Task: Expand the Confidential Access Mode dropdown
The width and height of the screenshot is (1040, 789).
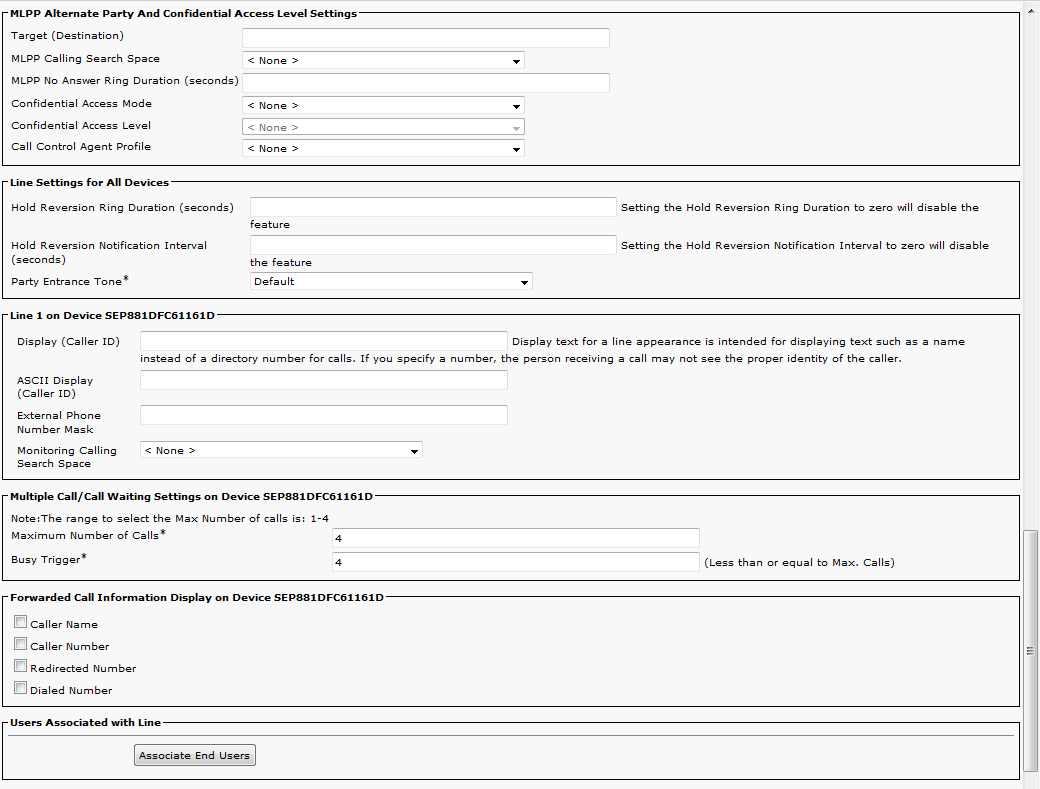Action: click(383, 106)
